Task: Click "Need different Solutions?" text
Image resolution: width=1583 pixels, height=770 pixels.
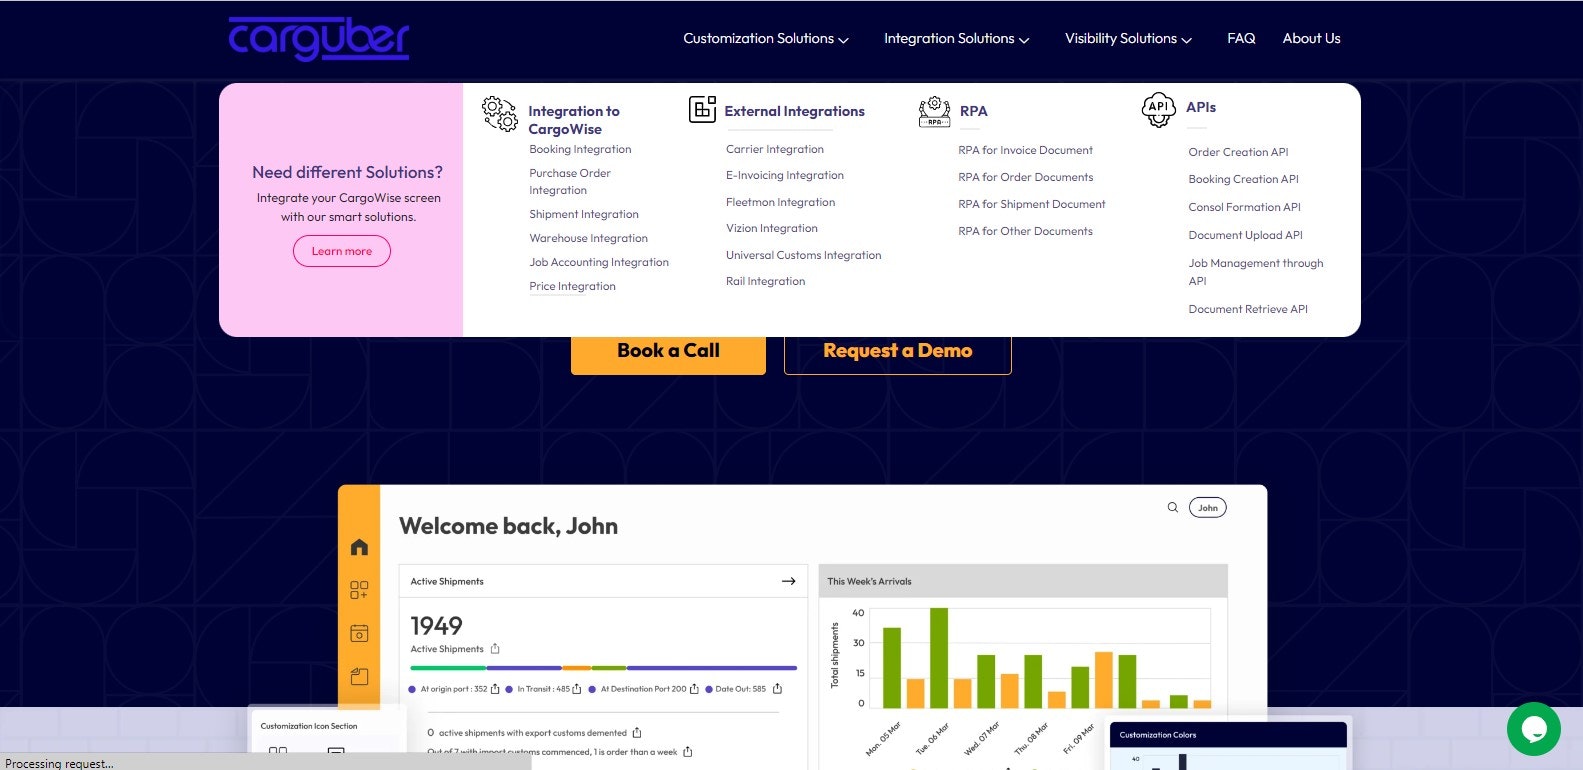Action: 347,172
